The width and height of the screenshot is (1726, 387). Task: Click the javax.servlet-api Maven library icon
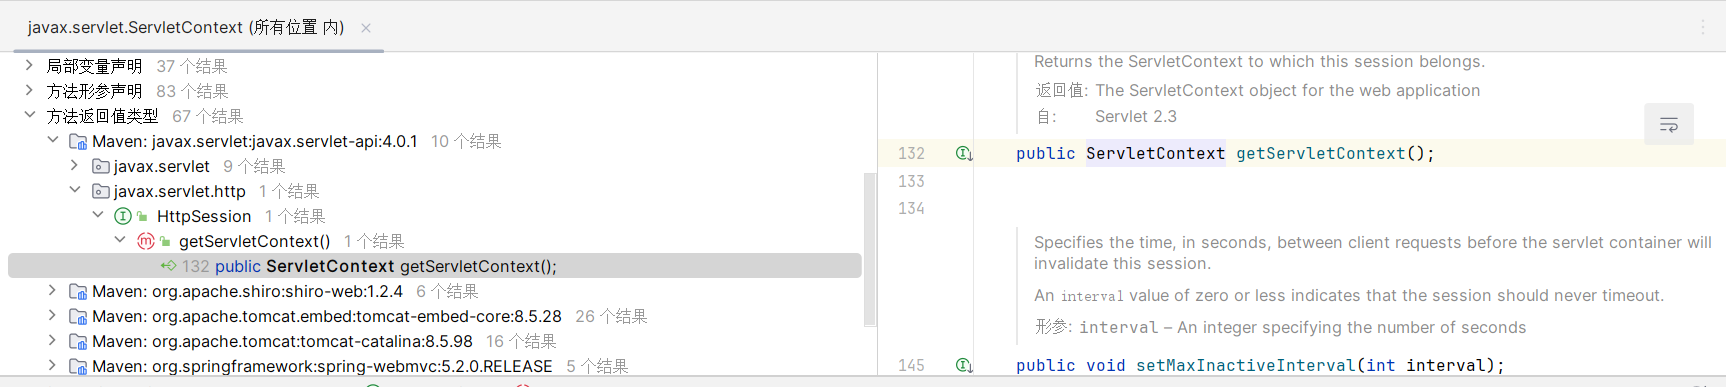click(x=78, y=141)
